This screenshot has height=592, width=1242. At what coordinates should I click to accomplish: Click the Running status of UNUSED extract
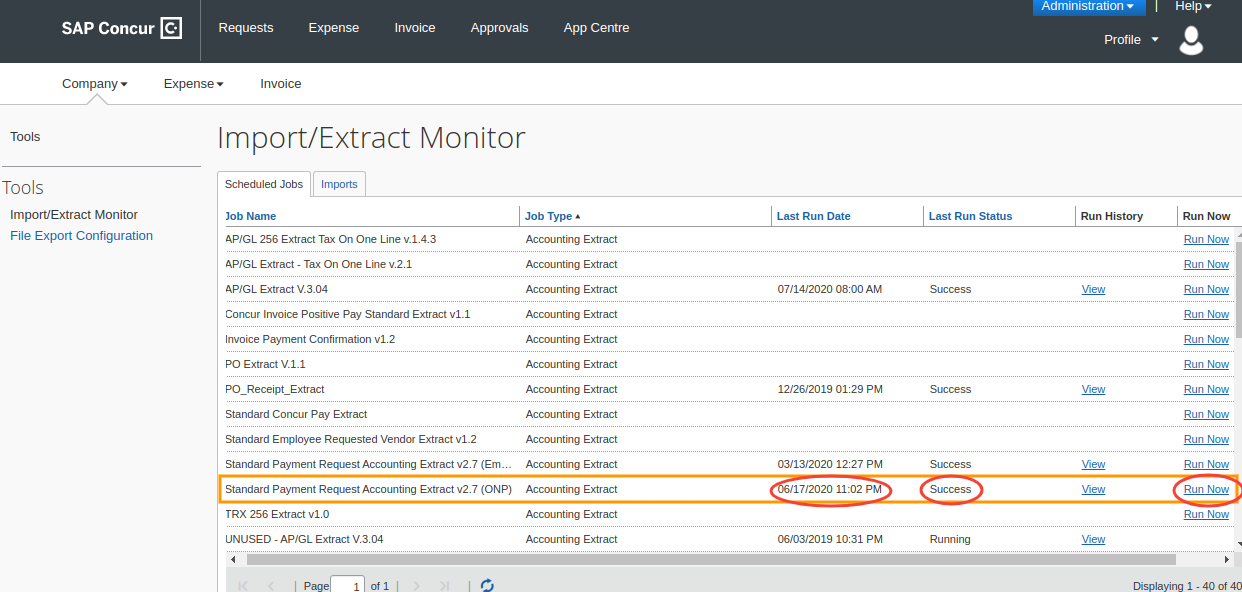950,539
